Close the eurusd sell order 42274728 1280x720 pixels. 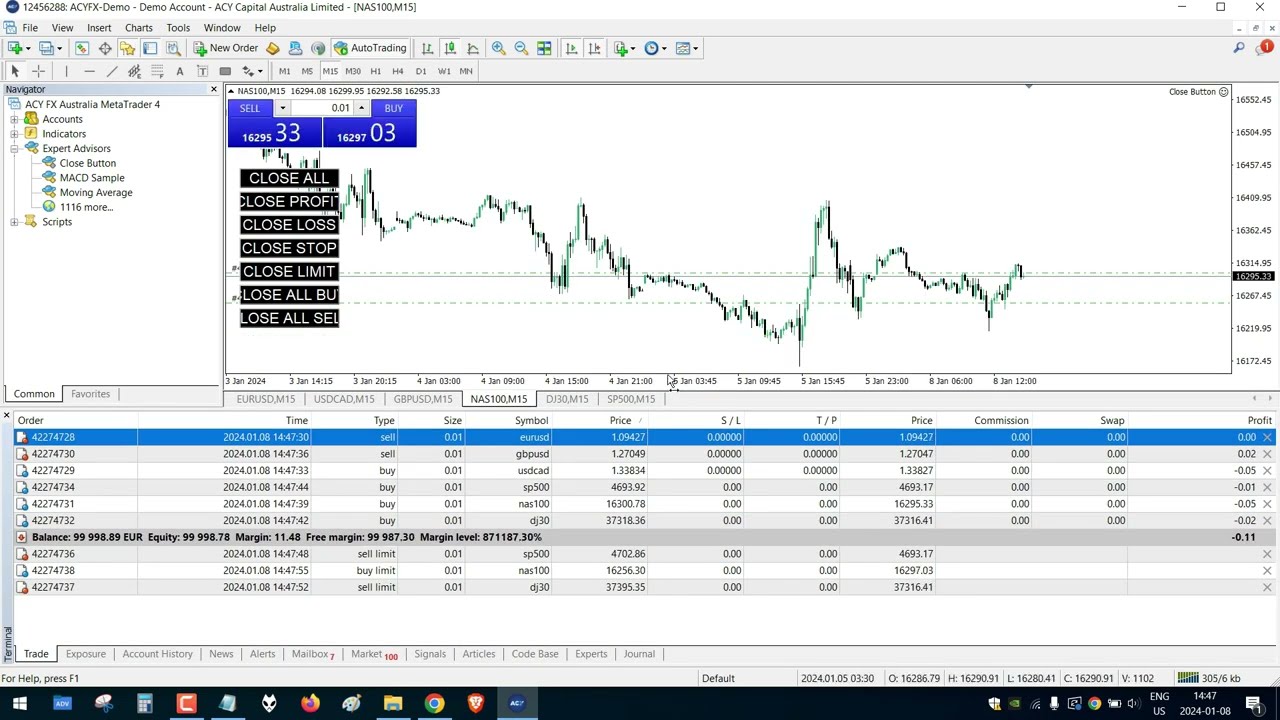click(x=1267, y=437)
